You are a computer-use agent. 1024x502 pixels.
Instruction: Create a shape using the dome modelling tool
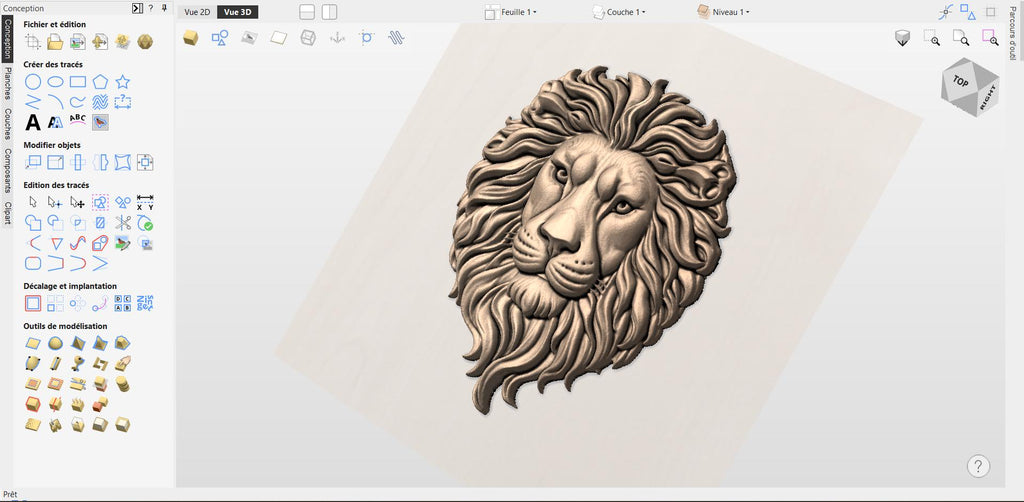click(56, 343)
